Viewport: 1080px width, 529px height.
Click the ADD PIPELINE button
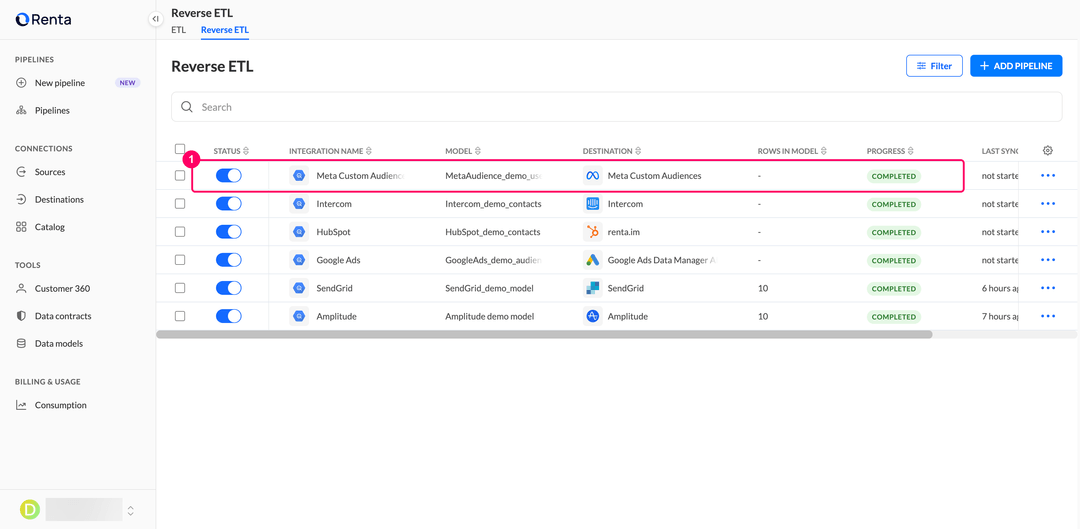click(x=1016, y=66)
